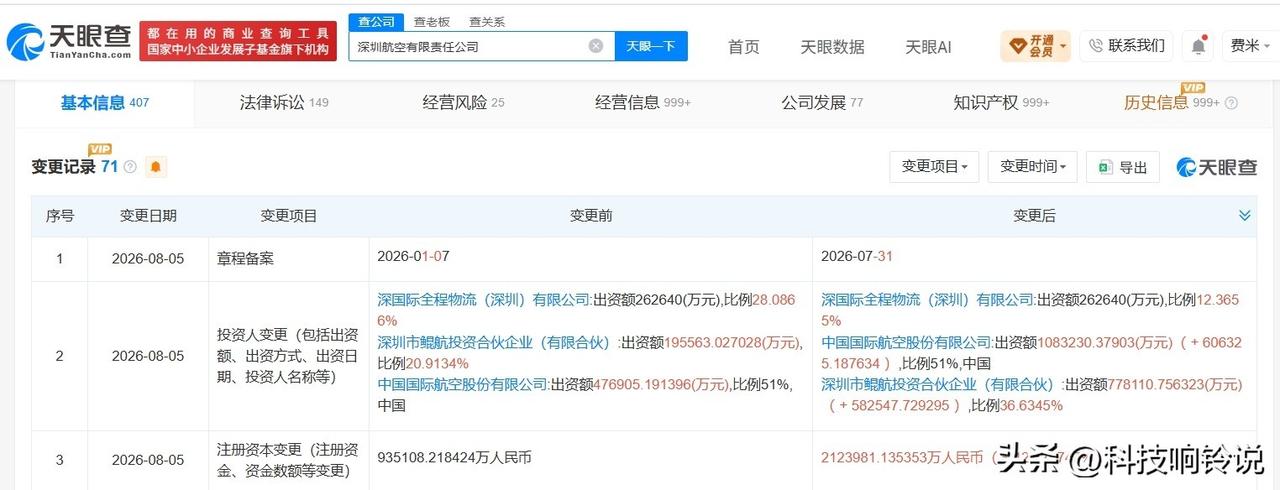Click the 变更后 column header
Image resolution: width=1280 pixels, height=490 pixels.
click(x=1034, y=216)
